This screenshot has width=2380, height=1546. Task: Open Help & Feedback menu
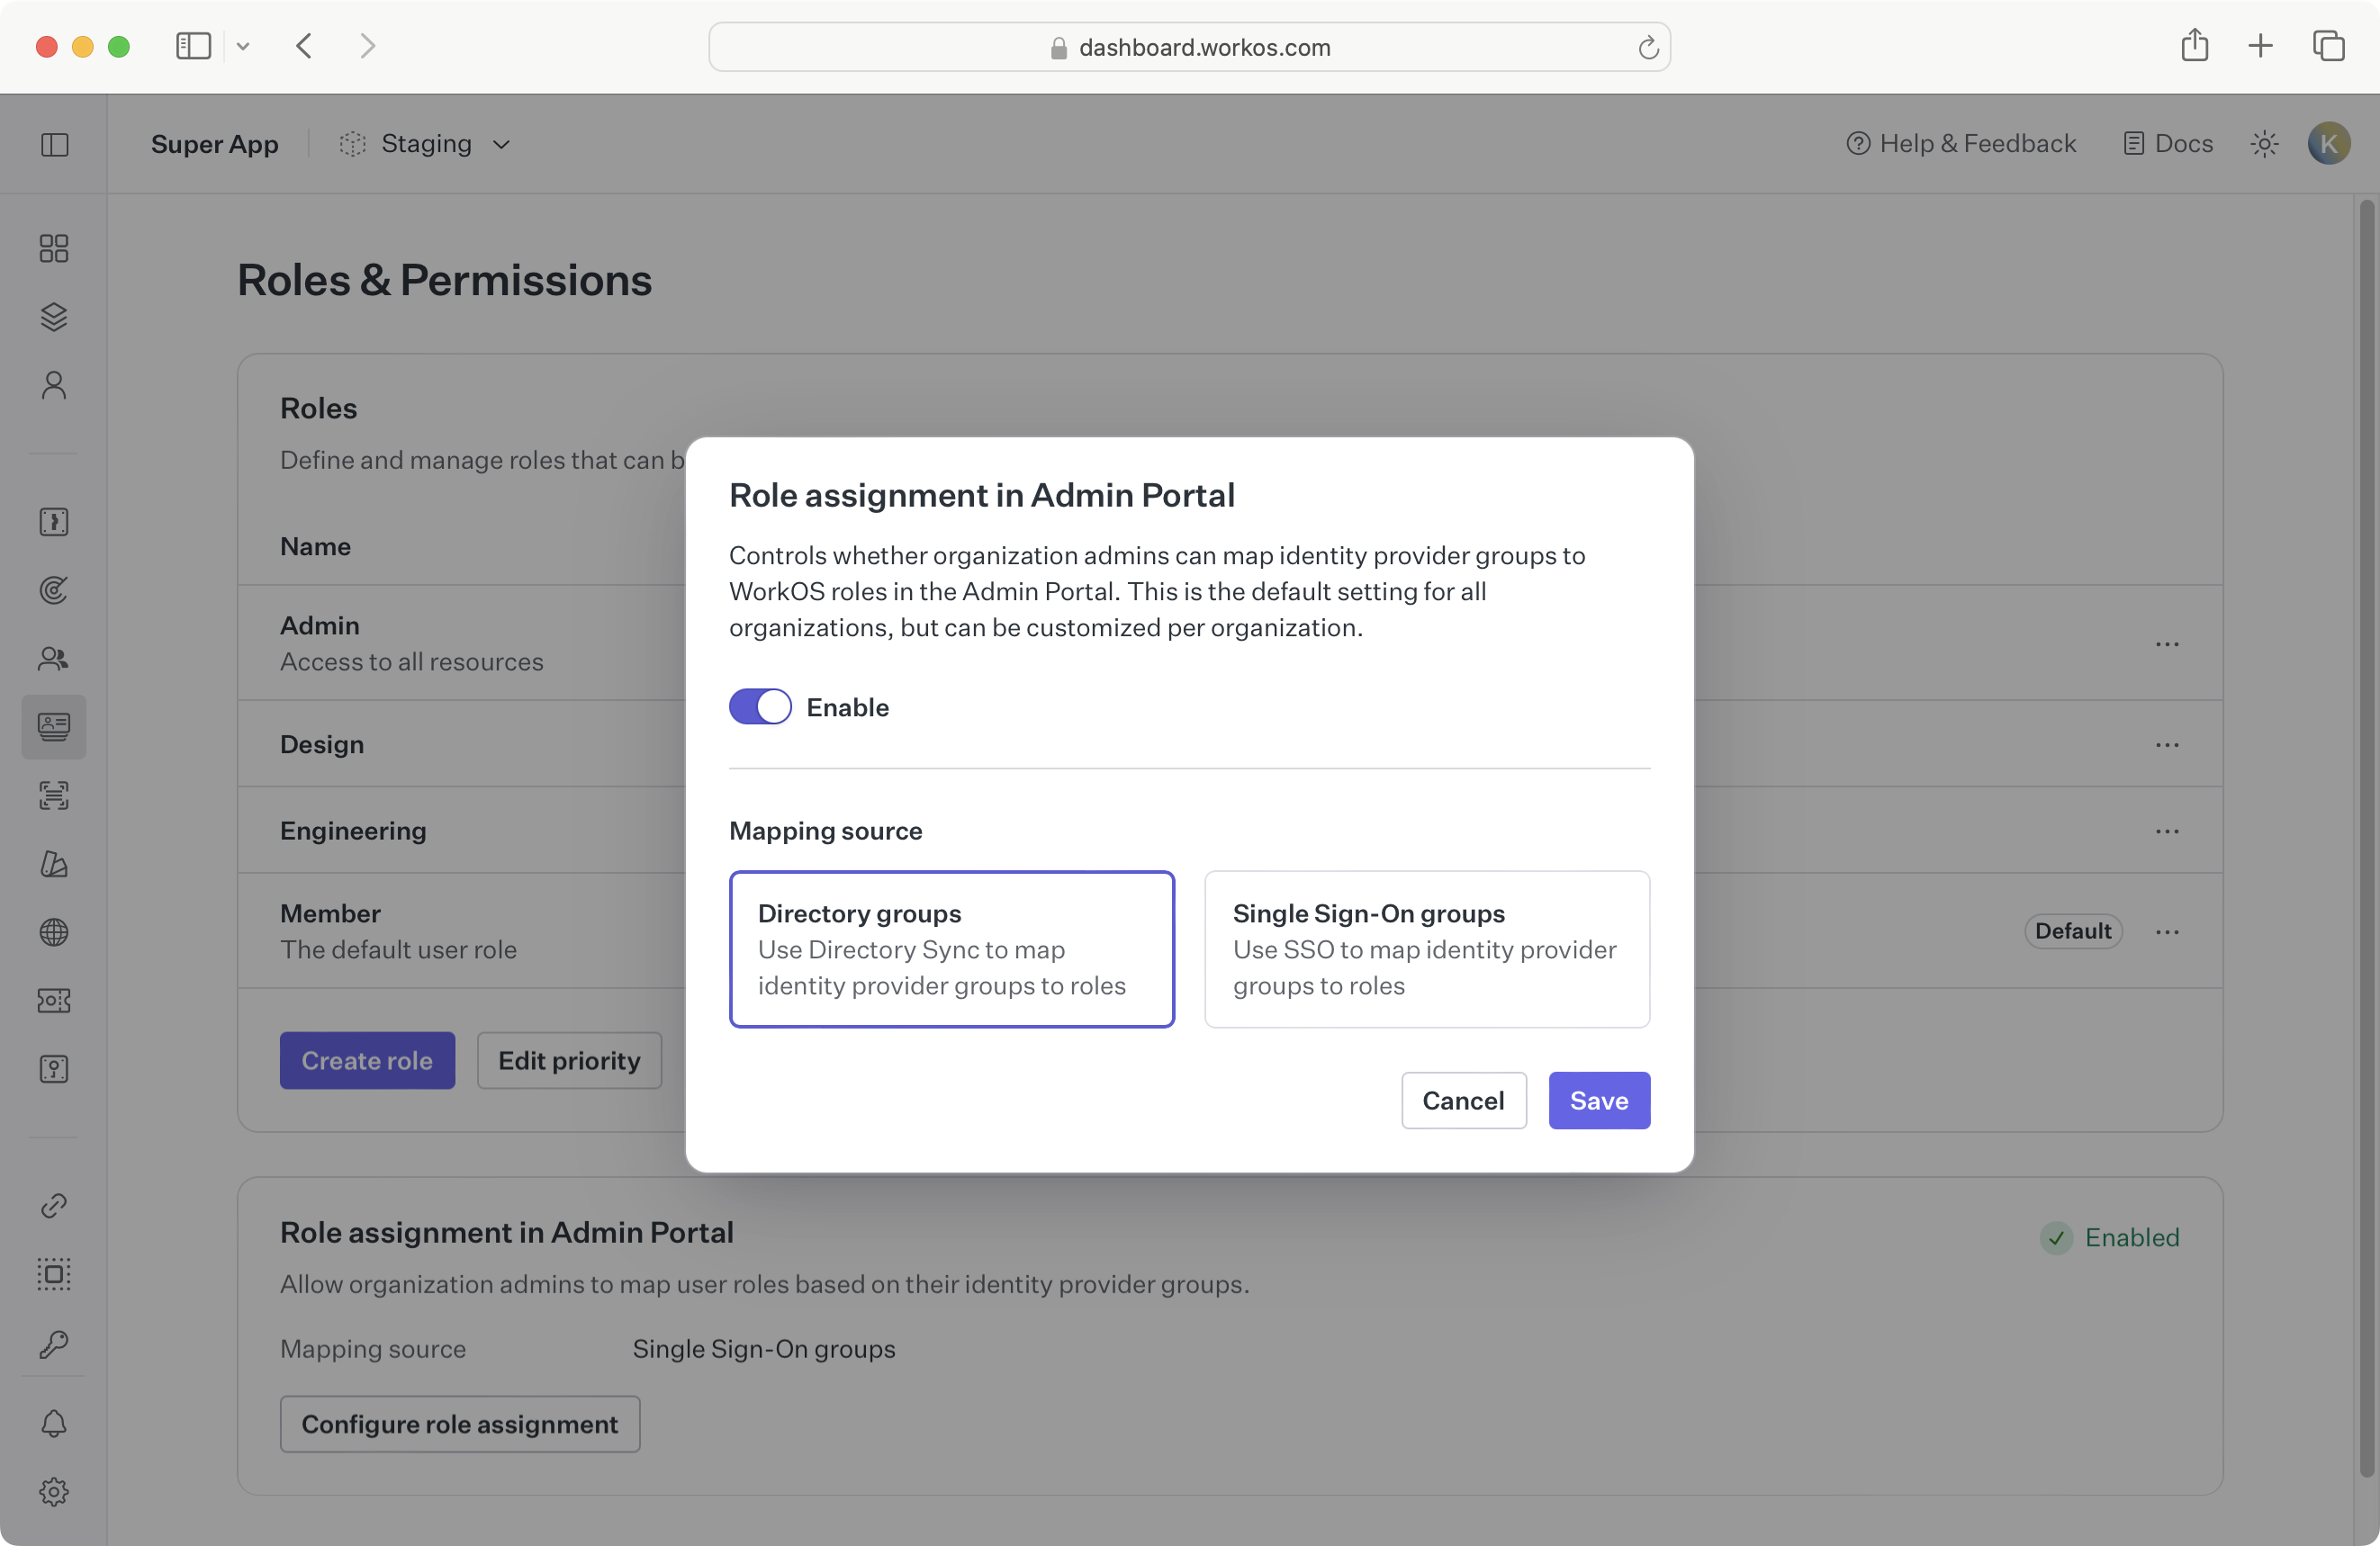tap(1960, 144)
